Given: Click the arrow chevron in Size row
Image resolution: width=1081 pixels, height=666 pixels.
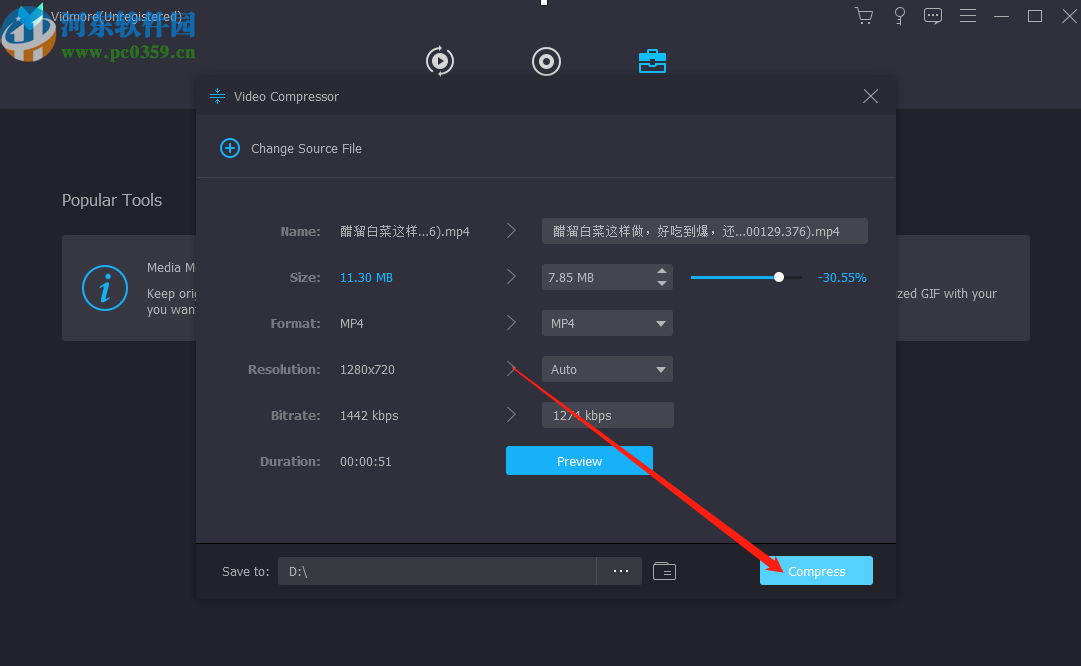Looking at the screenshot, I should [x=512, y=277].
